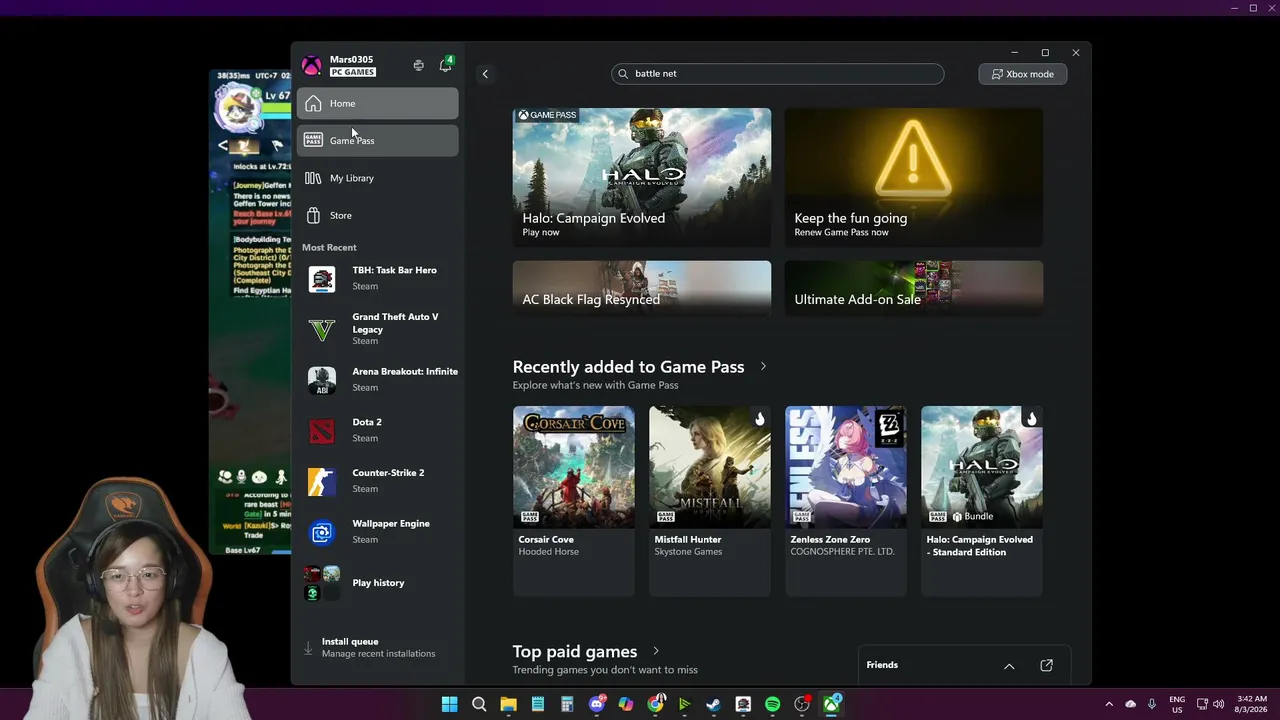Open Counter-Strike 2 from Most Recent
The width and height of the screenshot is (1280, 720).
(380, 481)
